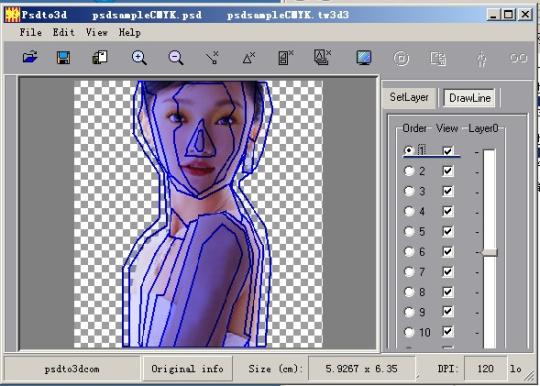Zoom in with the plus magnifier
Viewport: 540px width, 386px height.
pyautogui.click(x=139, y=58)
